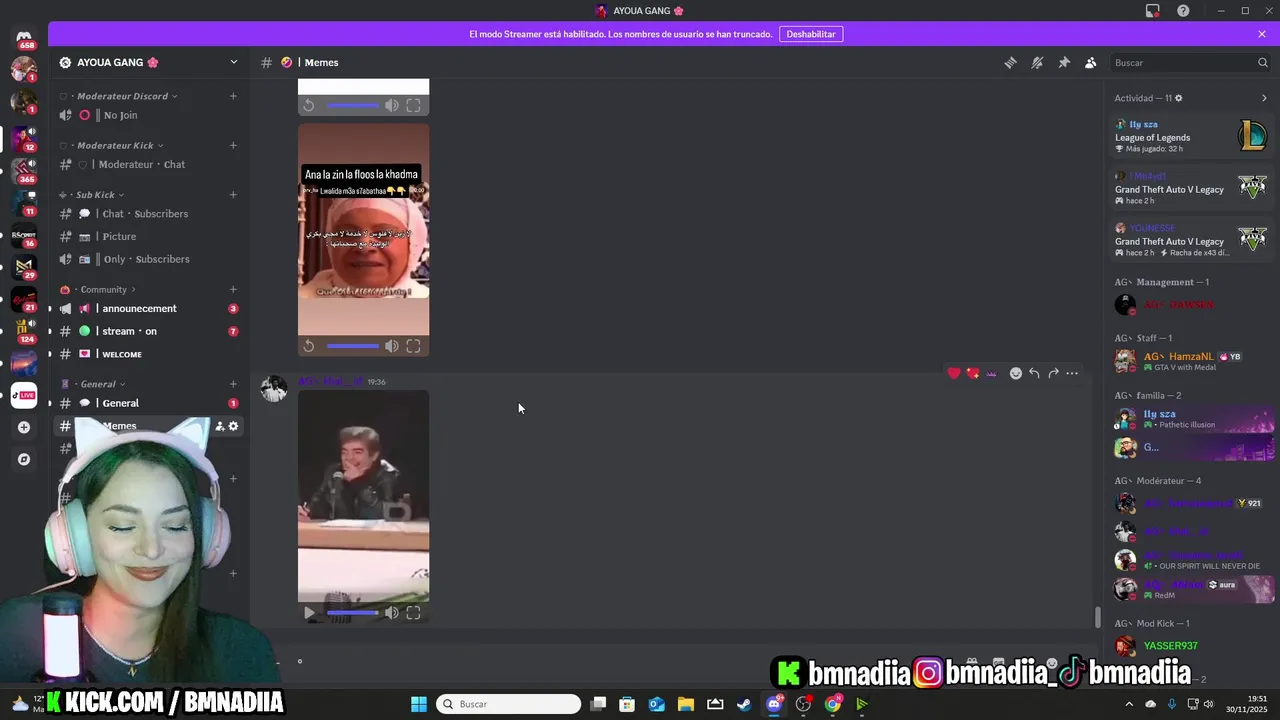Click the Buscar search field in Discord
1280x720 pixels.
(1191, 62)
